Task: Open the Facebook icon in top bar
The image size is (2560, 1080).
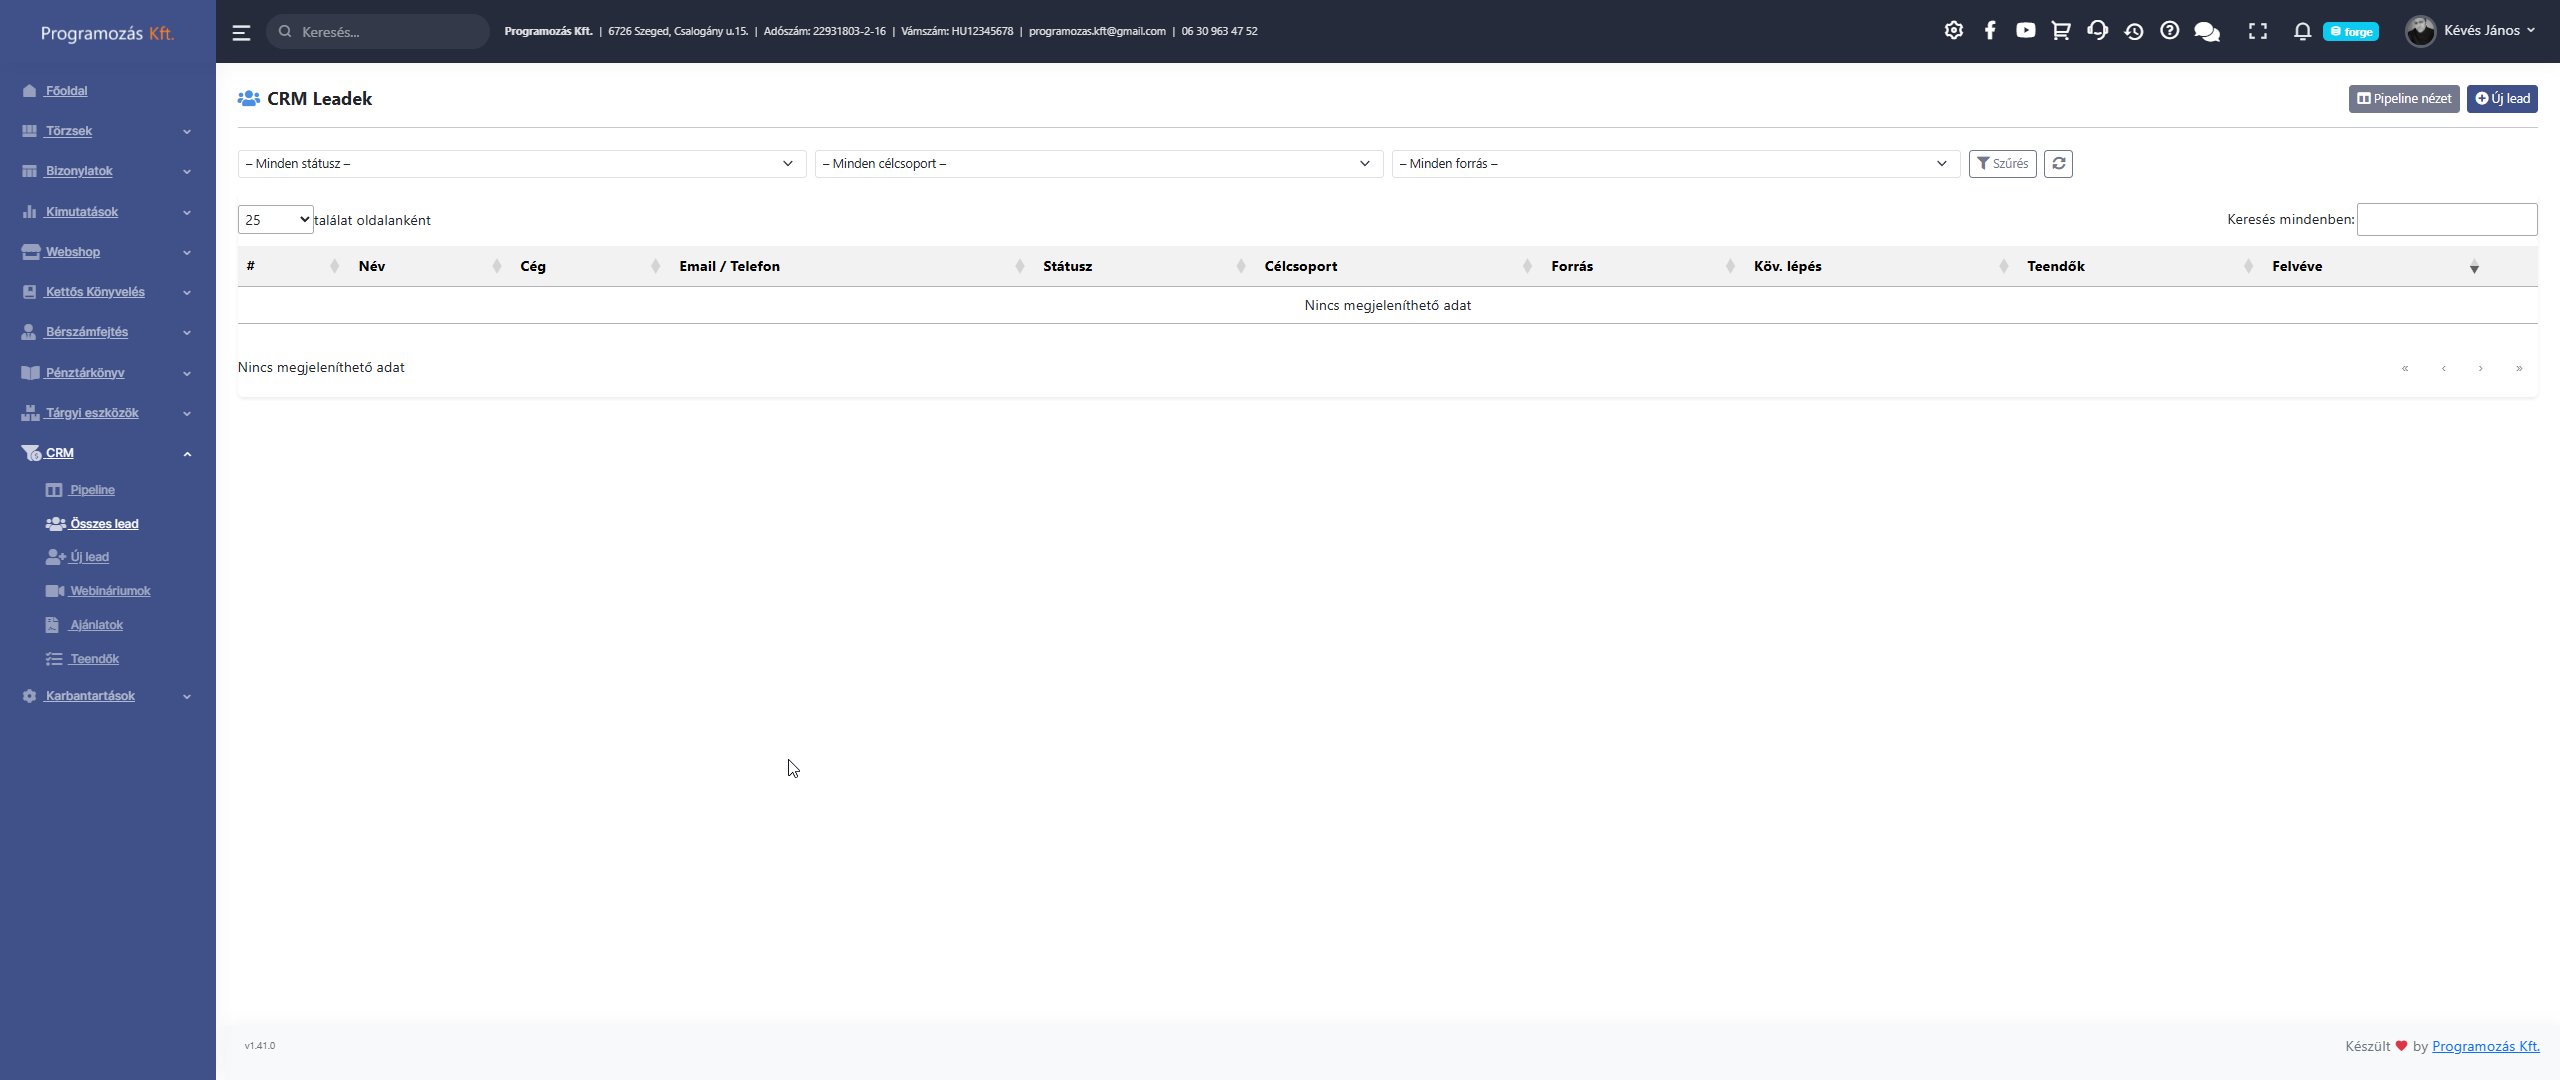Action: point(1990,31)
